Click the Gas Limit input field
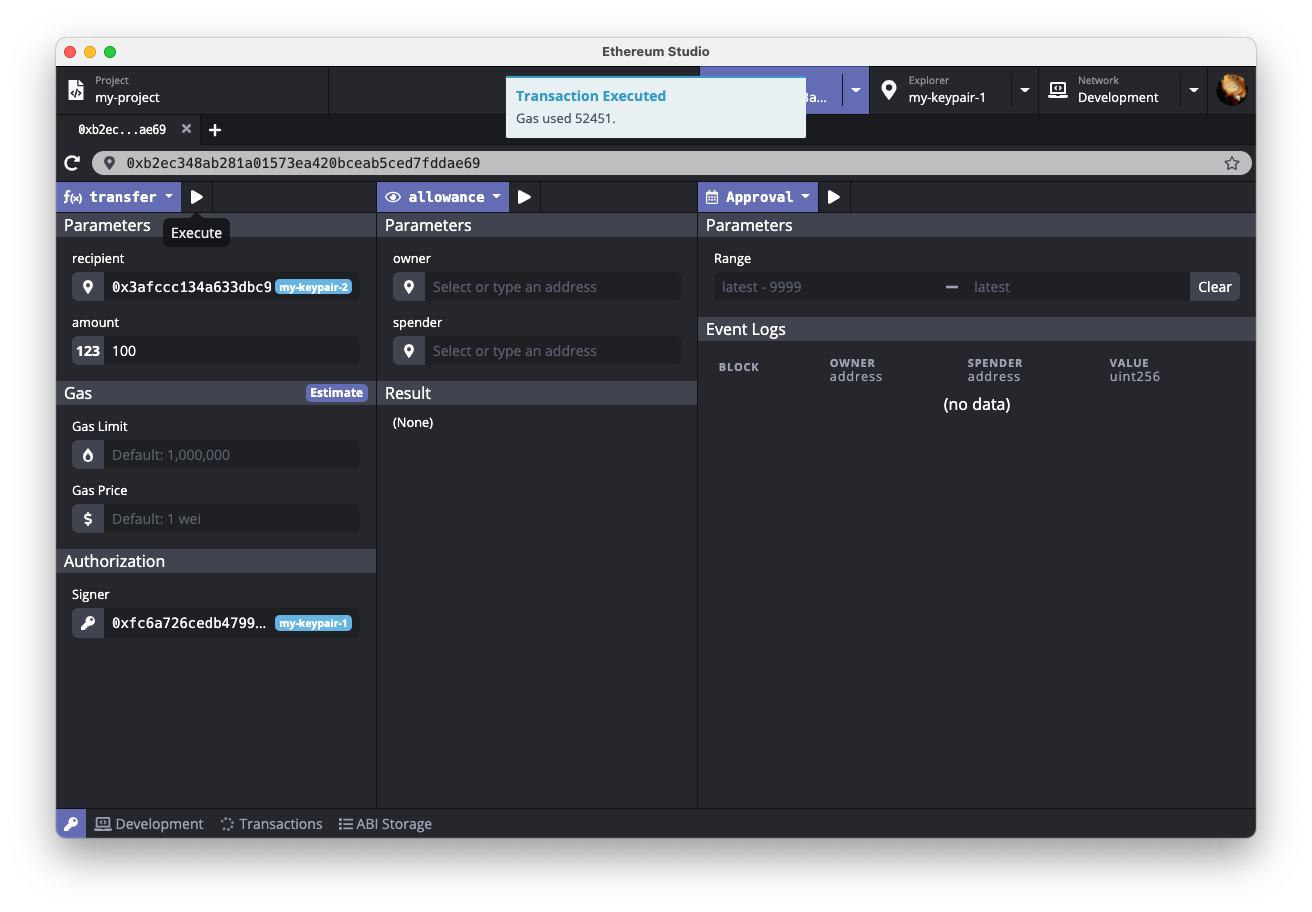Viewport: 1312px width, 912px height. [x=232, y=455]
